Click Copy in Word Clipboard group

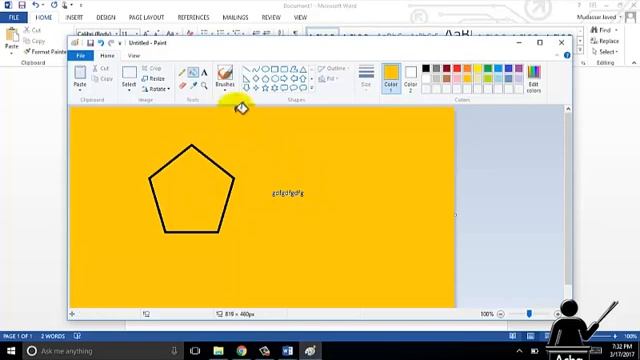(x=34, y=41)
